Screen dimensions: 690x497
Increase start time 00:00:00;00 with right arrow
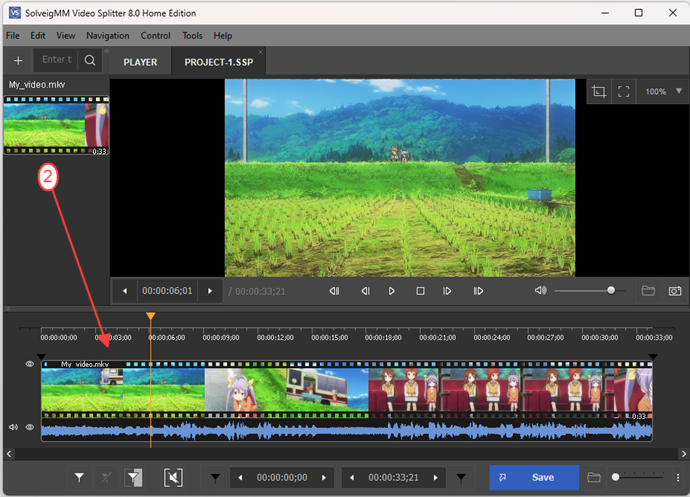[x=324, y=478]
